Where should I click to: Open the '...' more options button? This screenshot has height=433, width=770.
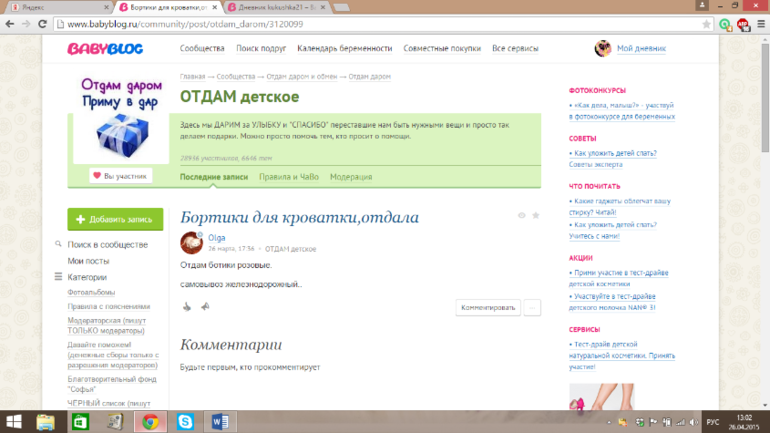(532, 307)
